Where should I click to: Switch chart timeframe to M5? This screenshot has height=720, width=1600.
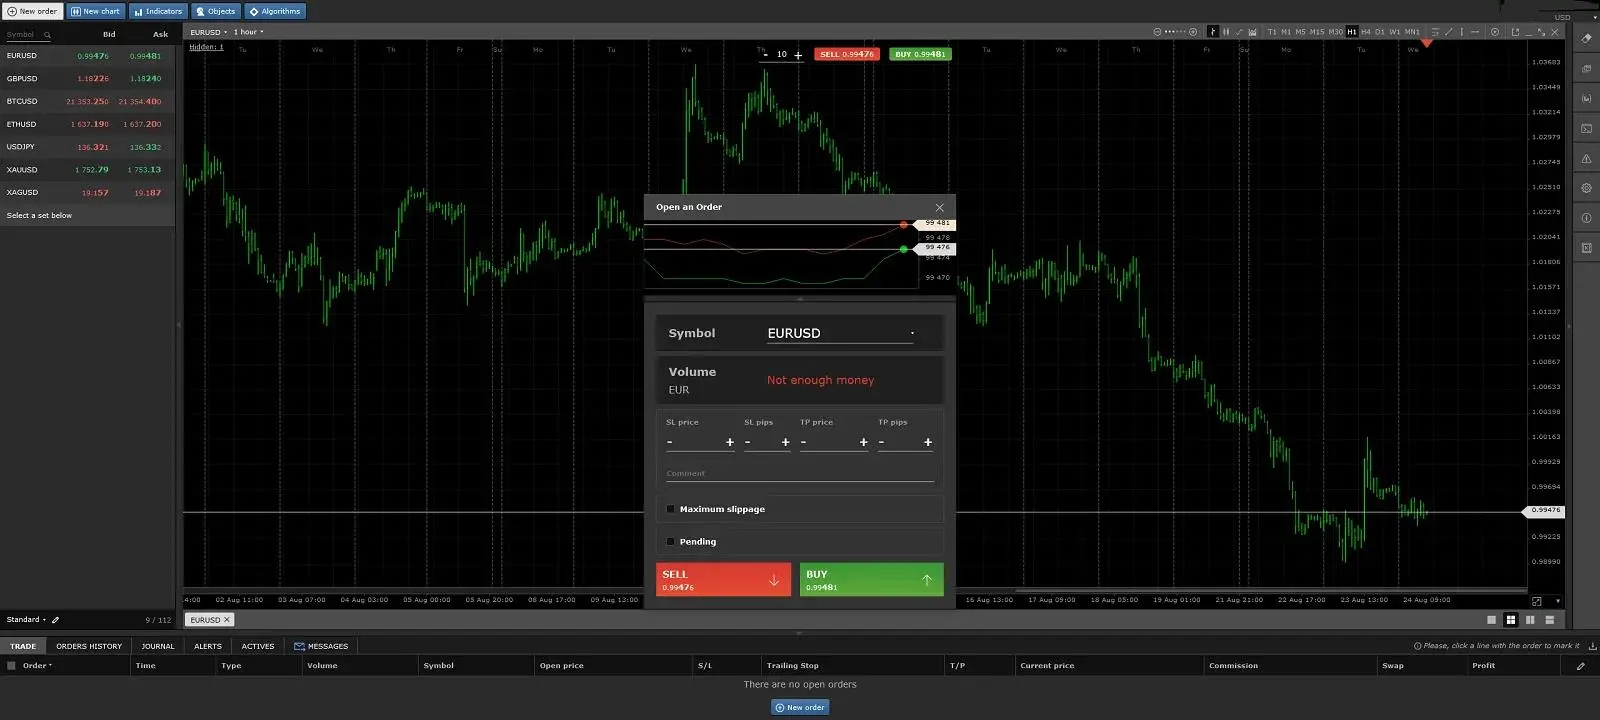tap(1301, 32)
